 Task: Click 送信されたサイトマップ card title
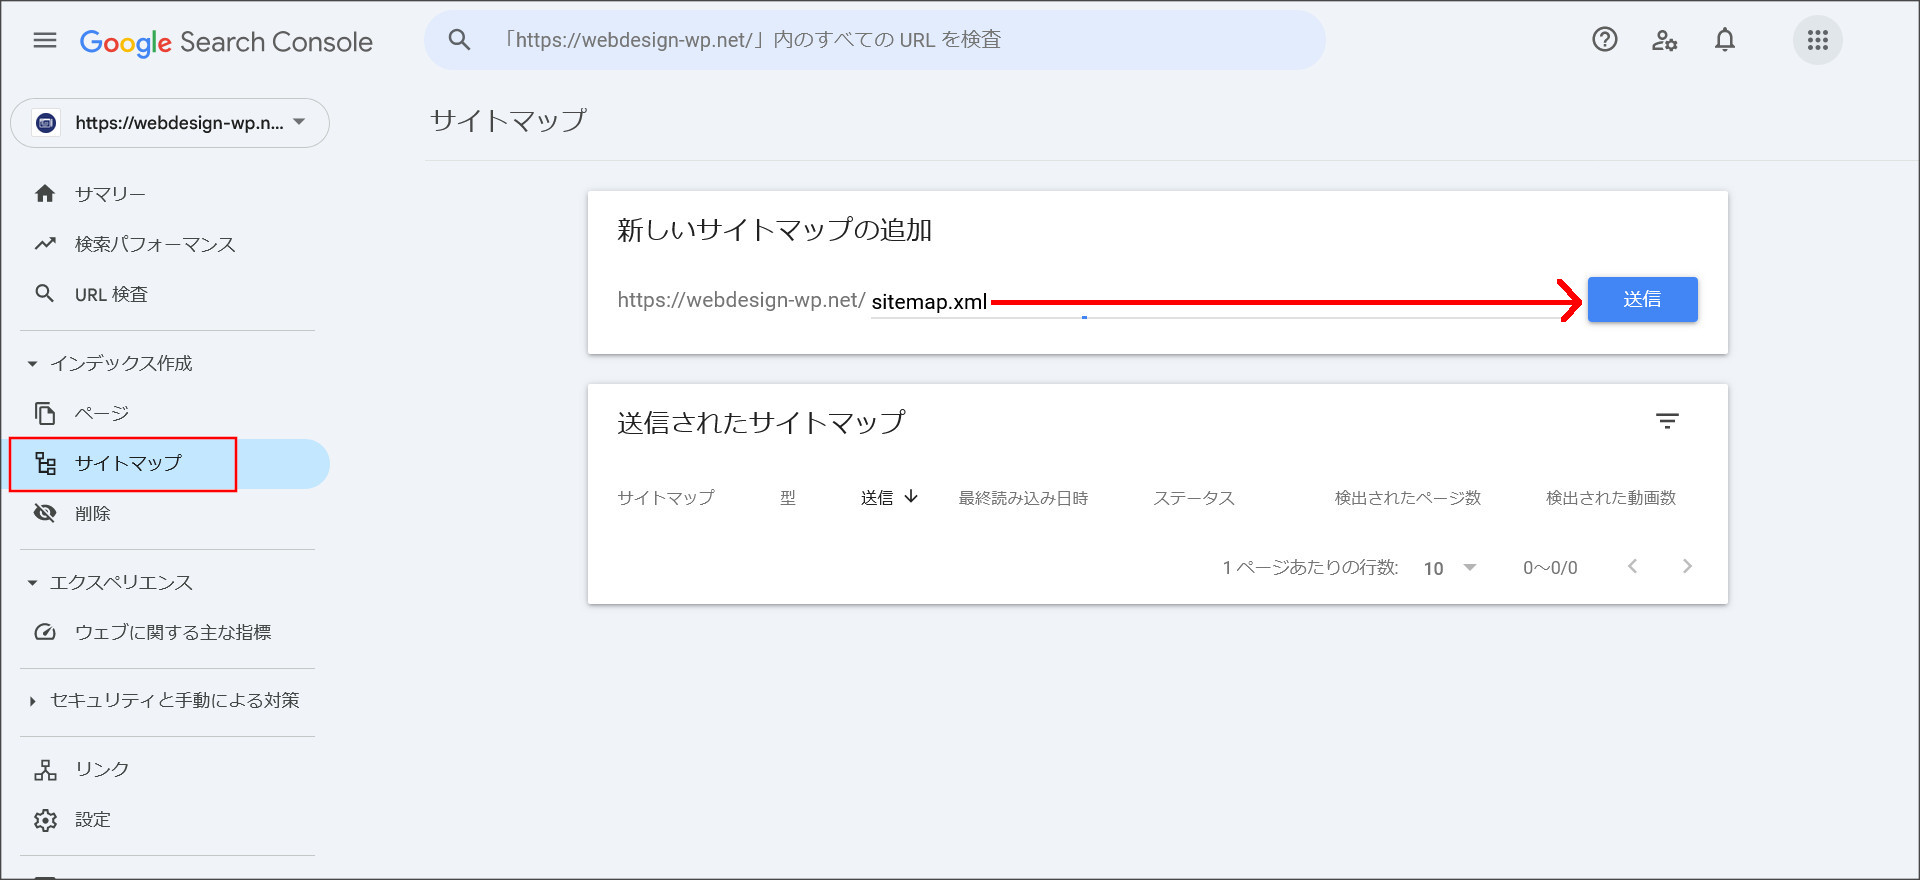point(761,422)
